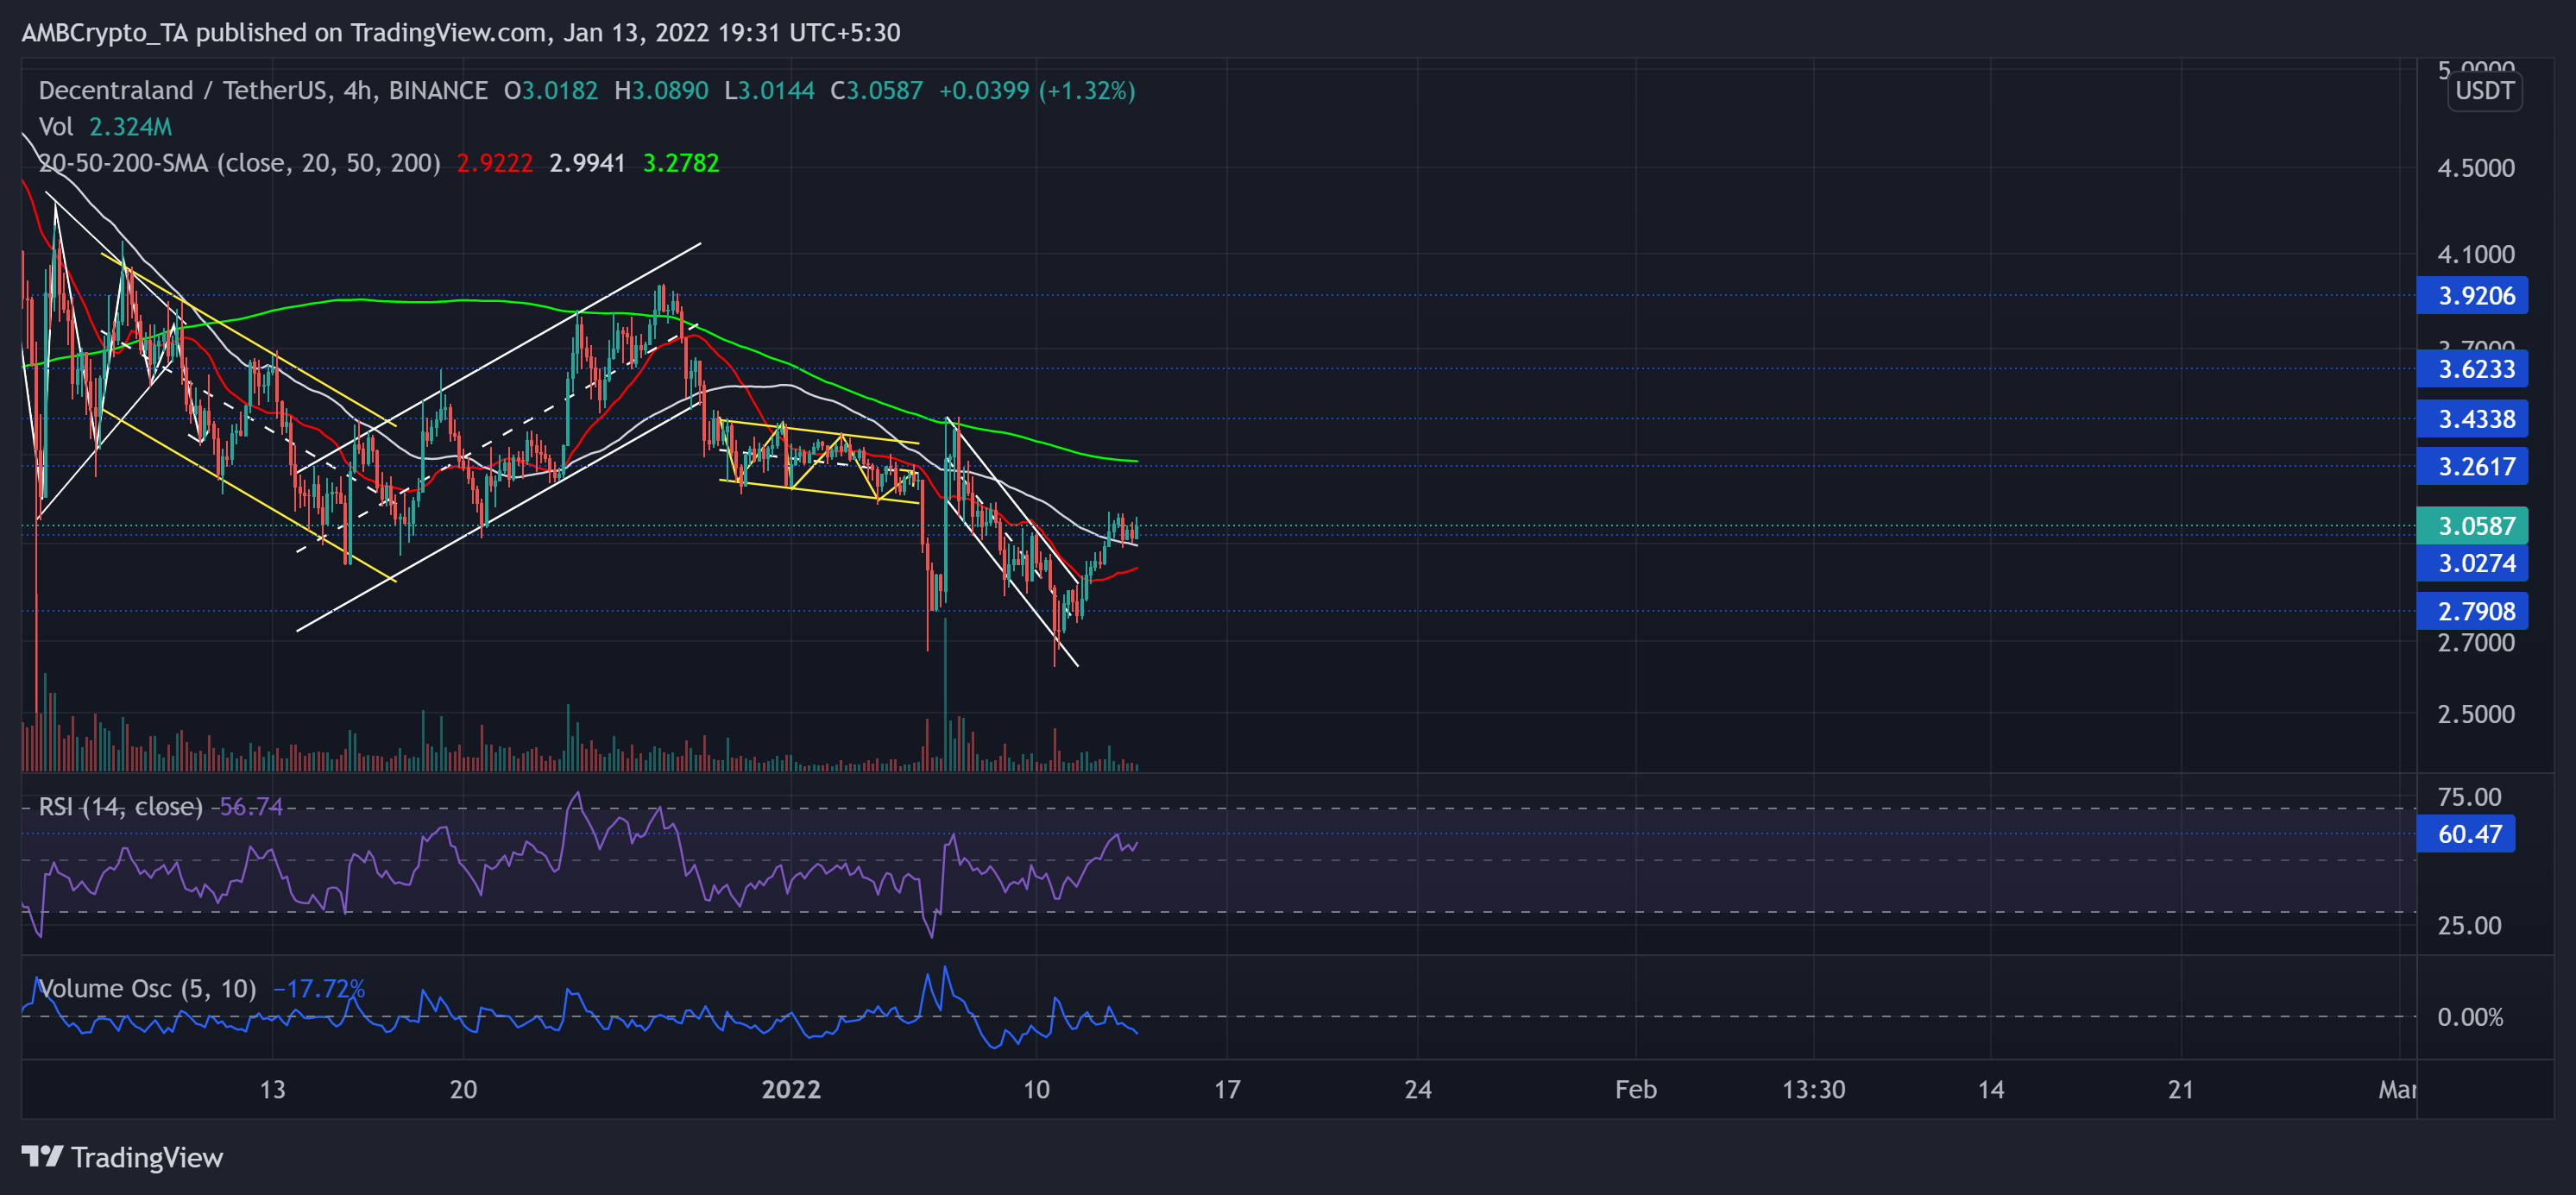This screenshot has height=1195, width=2576.
Task: Click the USDT currency label on price scale
Action: [2484, 91]
